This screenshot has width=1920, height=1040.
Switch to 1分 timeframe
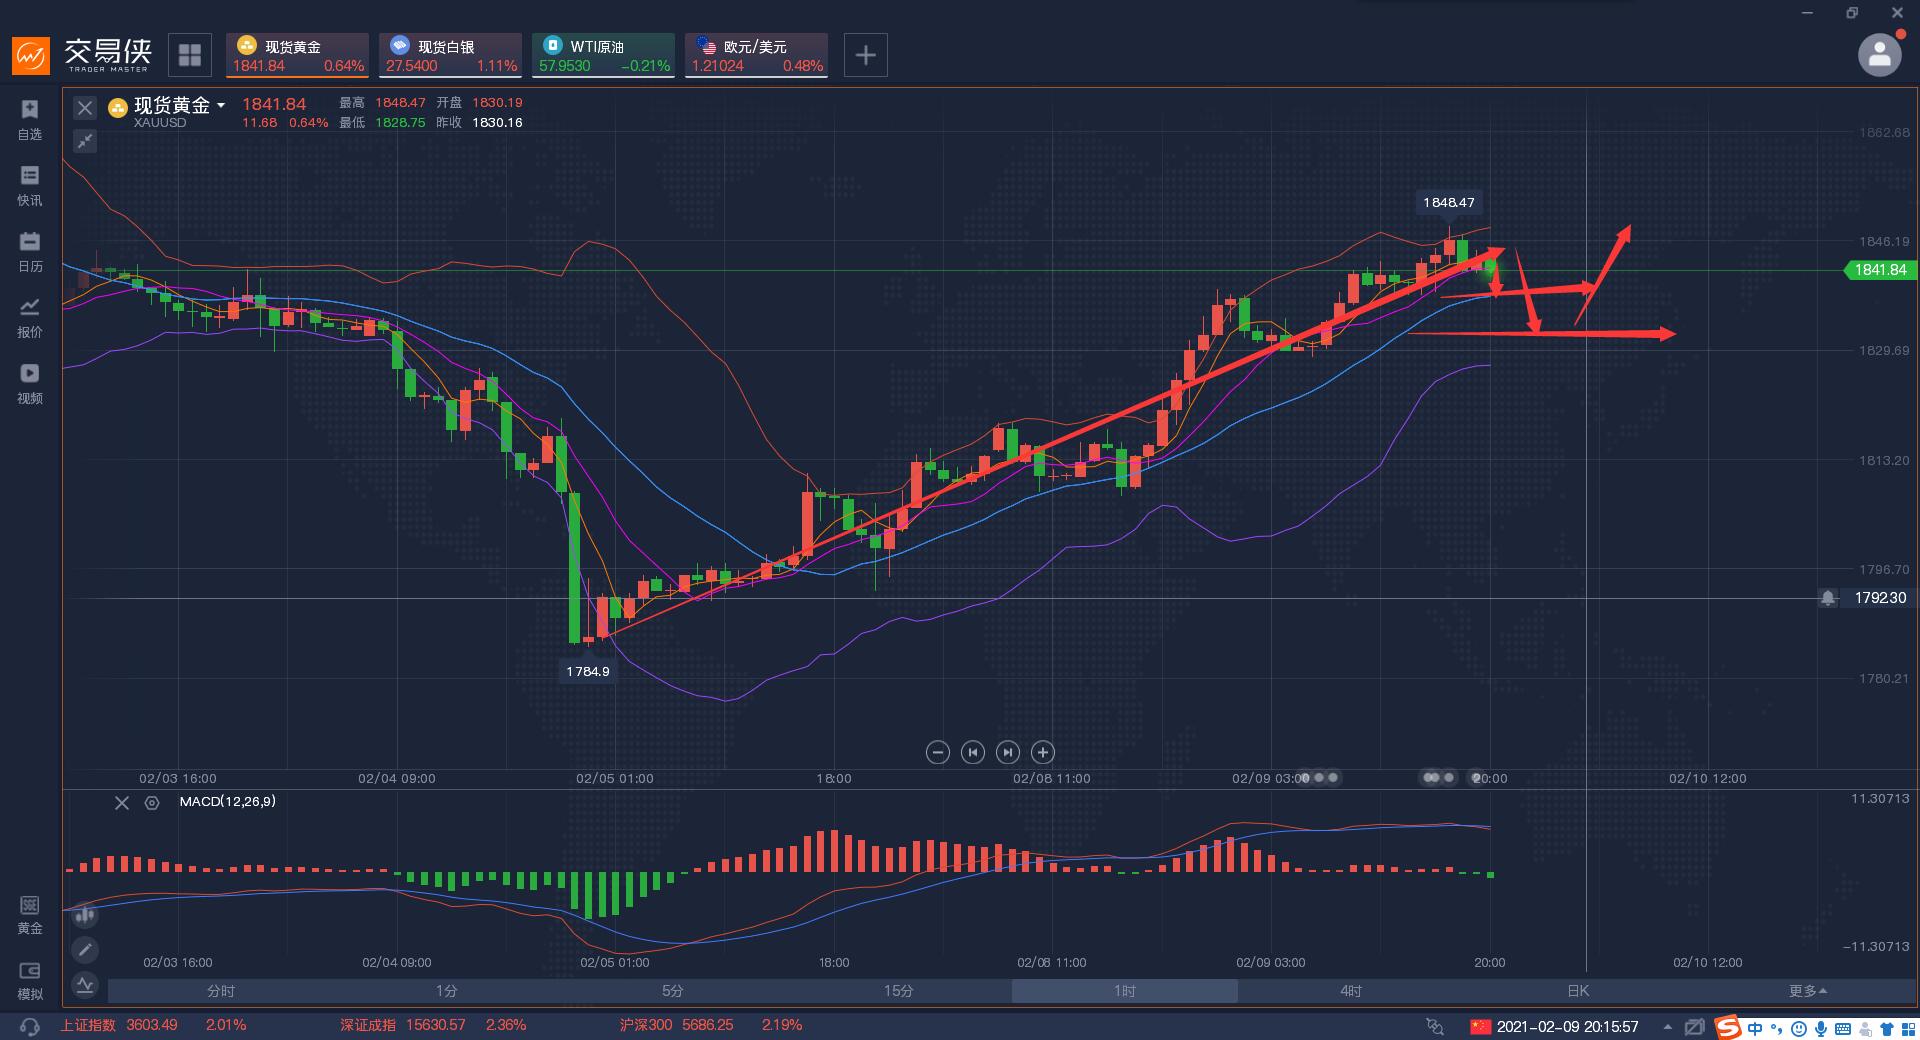click(x=447, y=991)
